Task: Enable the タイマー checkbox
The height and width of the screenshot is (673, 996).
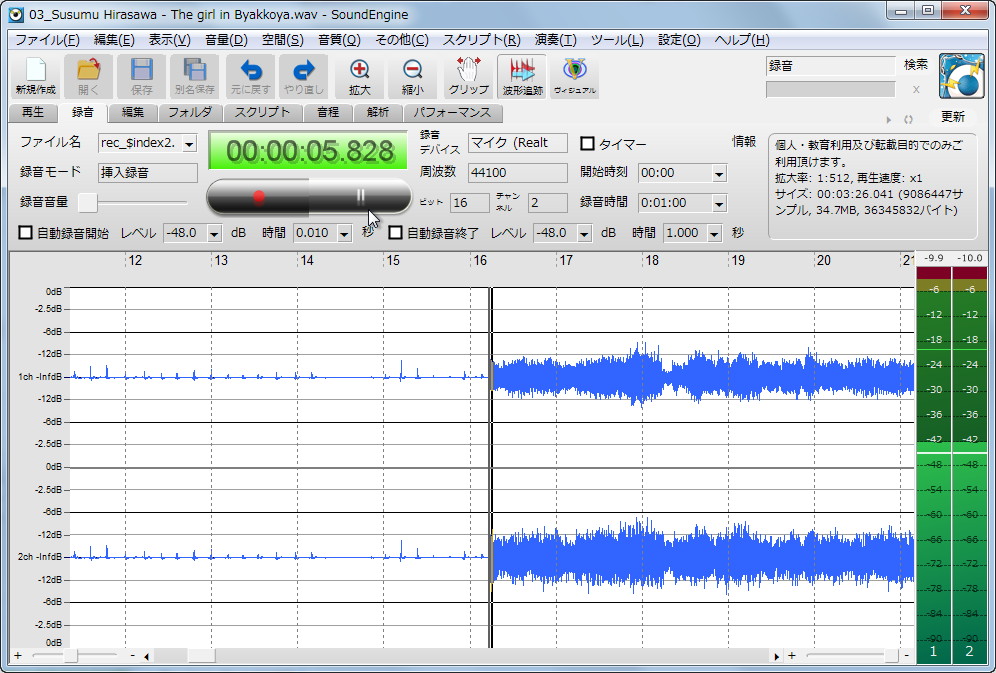Action: (588, 143)
